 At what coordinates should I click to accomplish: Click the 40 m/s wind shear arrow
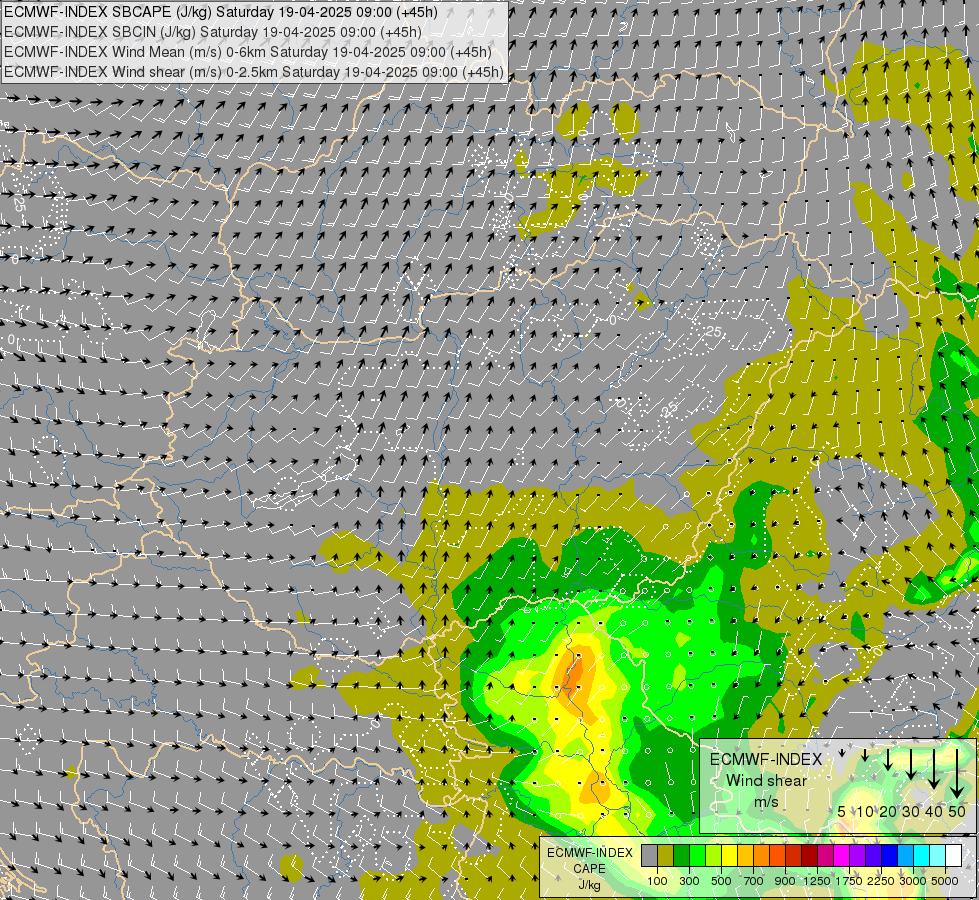pos(934,769)
